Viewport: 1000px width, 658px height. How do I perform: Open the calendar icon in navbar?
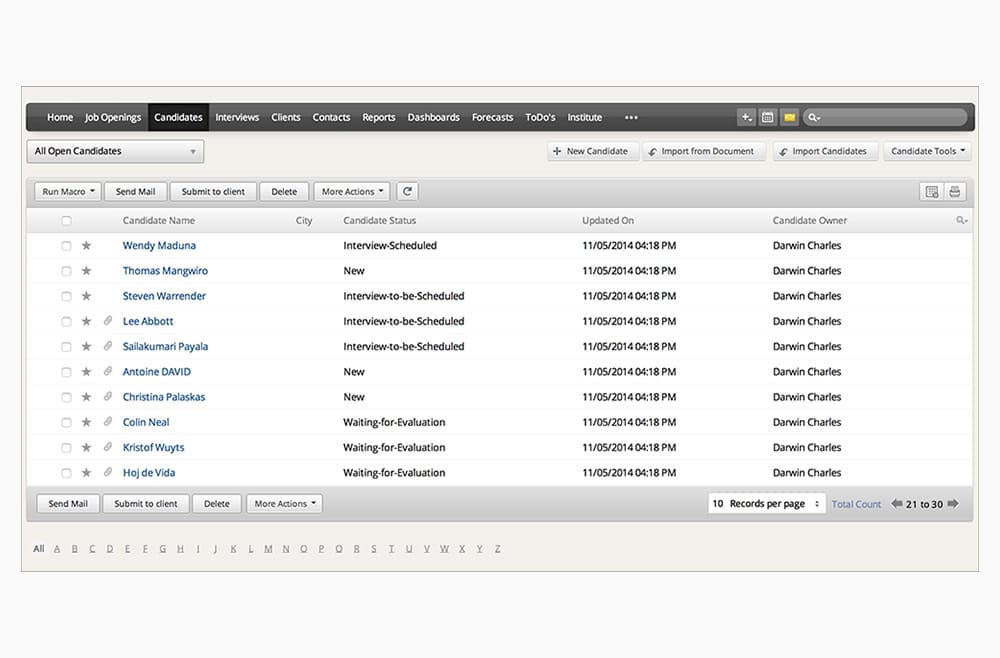(768, 117)
